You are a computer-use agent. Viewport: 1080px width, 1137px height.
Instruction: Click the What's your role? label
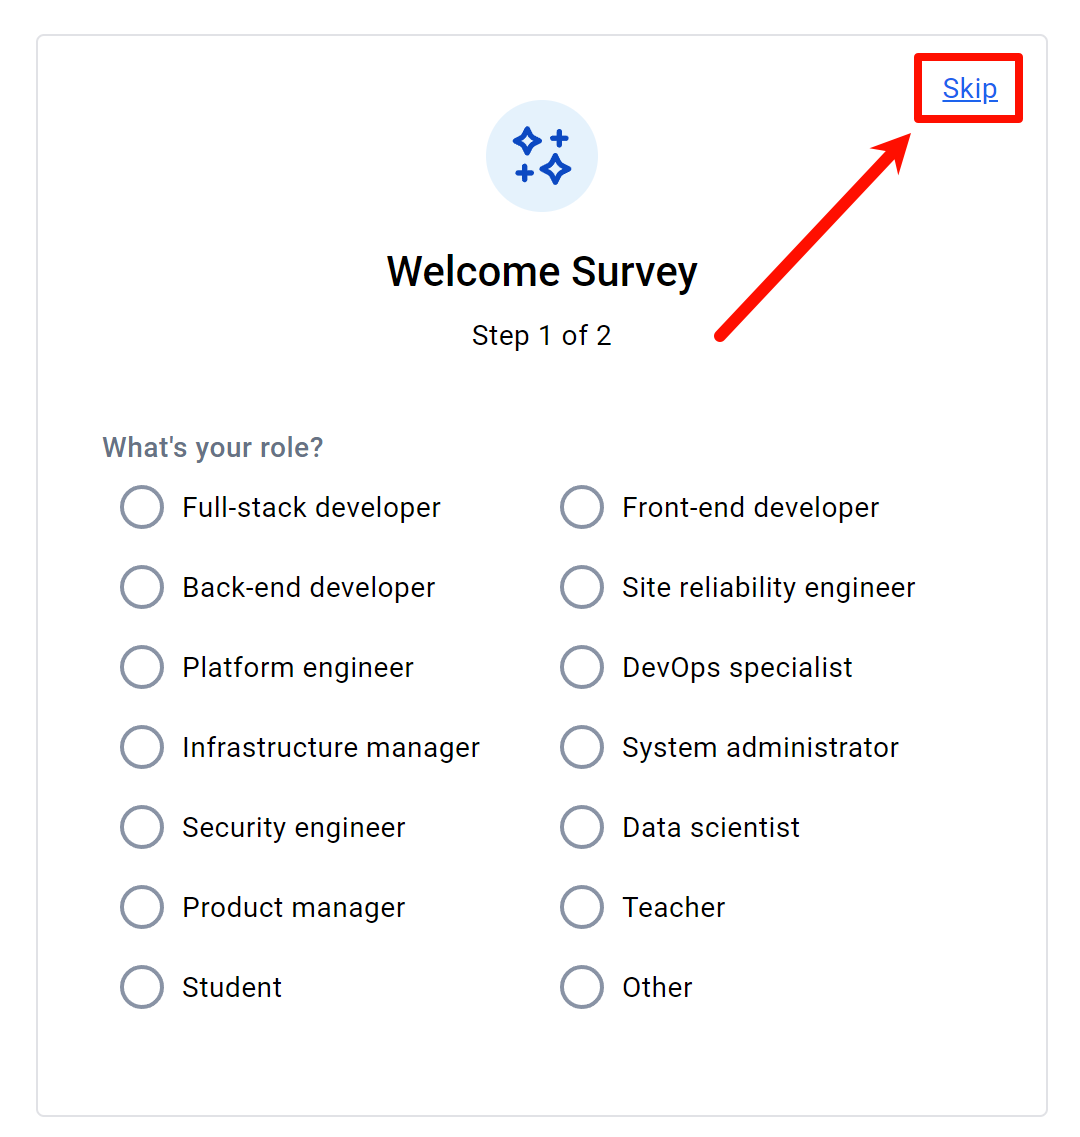(213, 447)
